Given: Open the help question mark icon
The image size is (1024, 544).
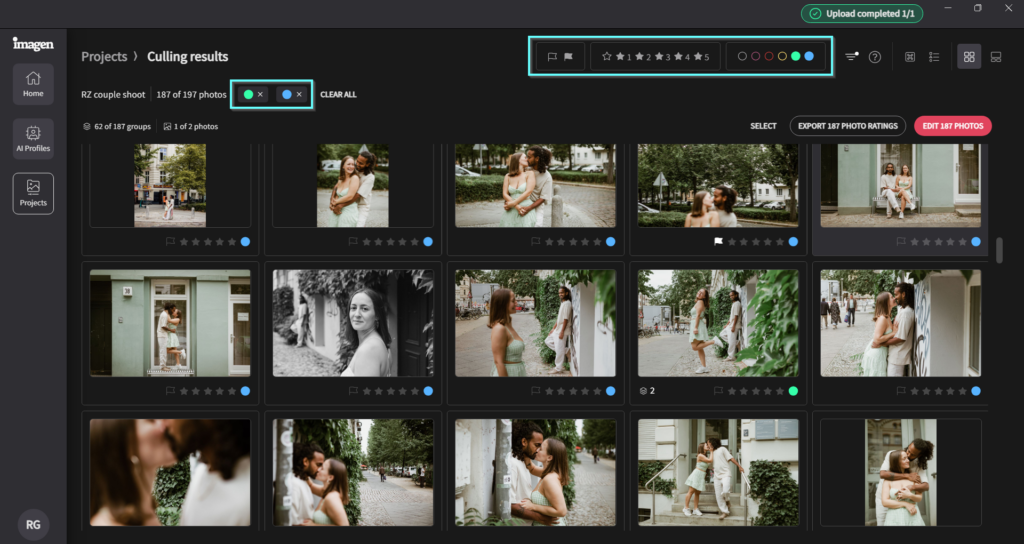Looking at the screenshot, I should 875,57.
